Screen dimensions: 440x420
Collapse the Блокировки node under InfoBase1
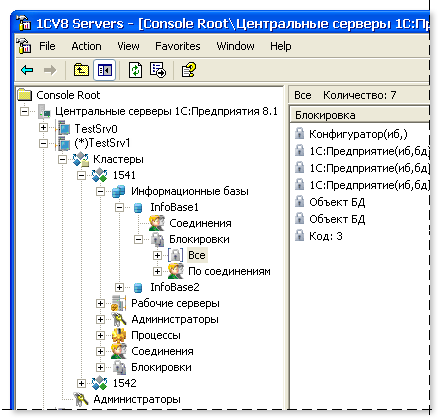(x=138, y=239)
